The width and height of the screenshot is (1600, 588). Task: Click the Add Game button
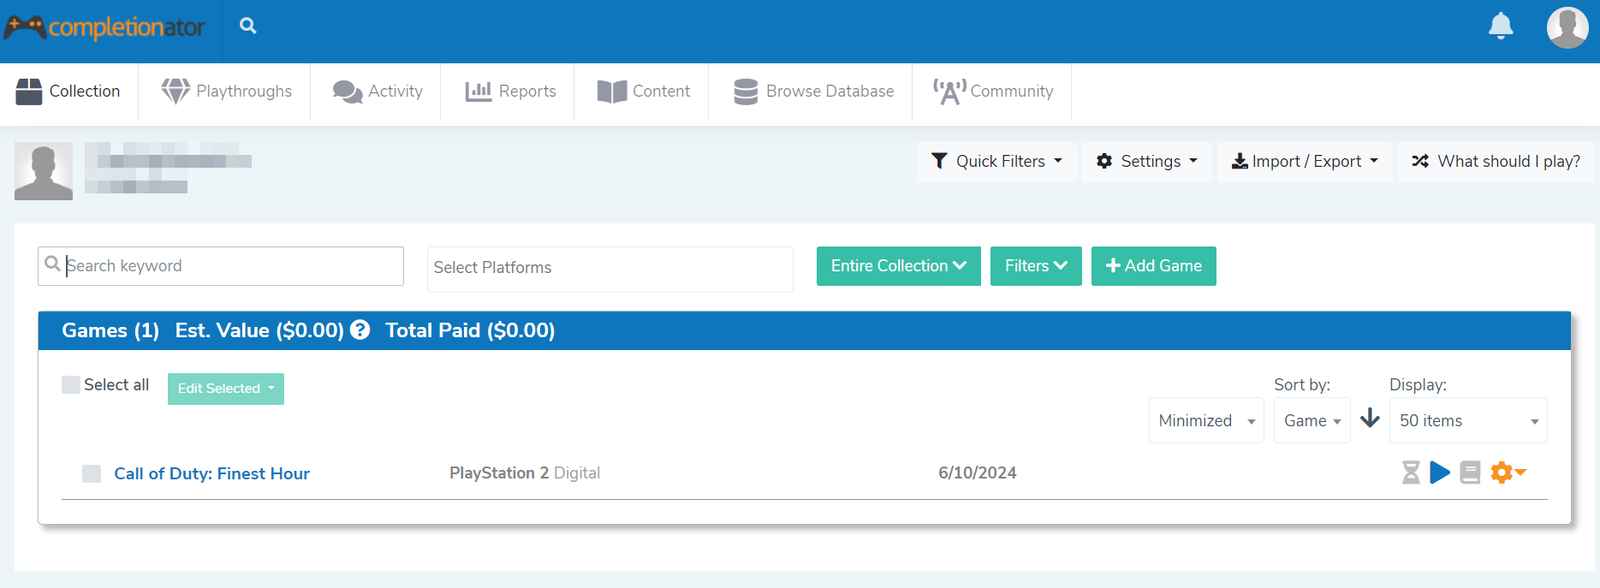[x=1153, y=266]
